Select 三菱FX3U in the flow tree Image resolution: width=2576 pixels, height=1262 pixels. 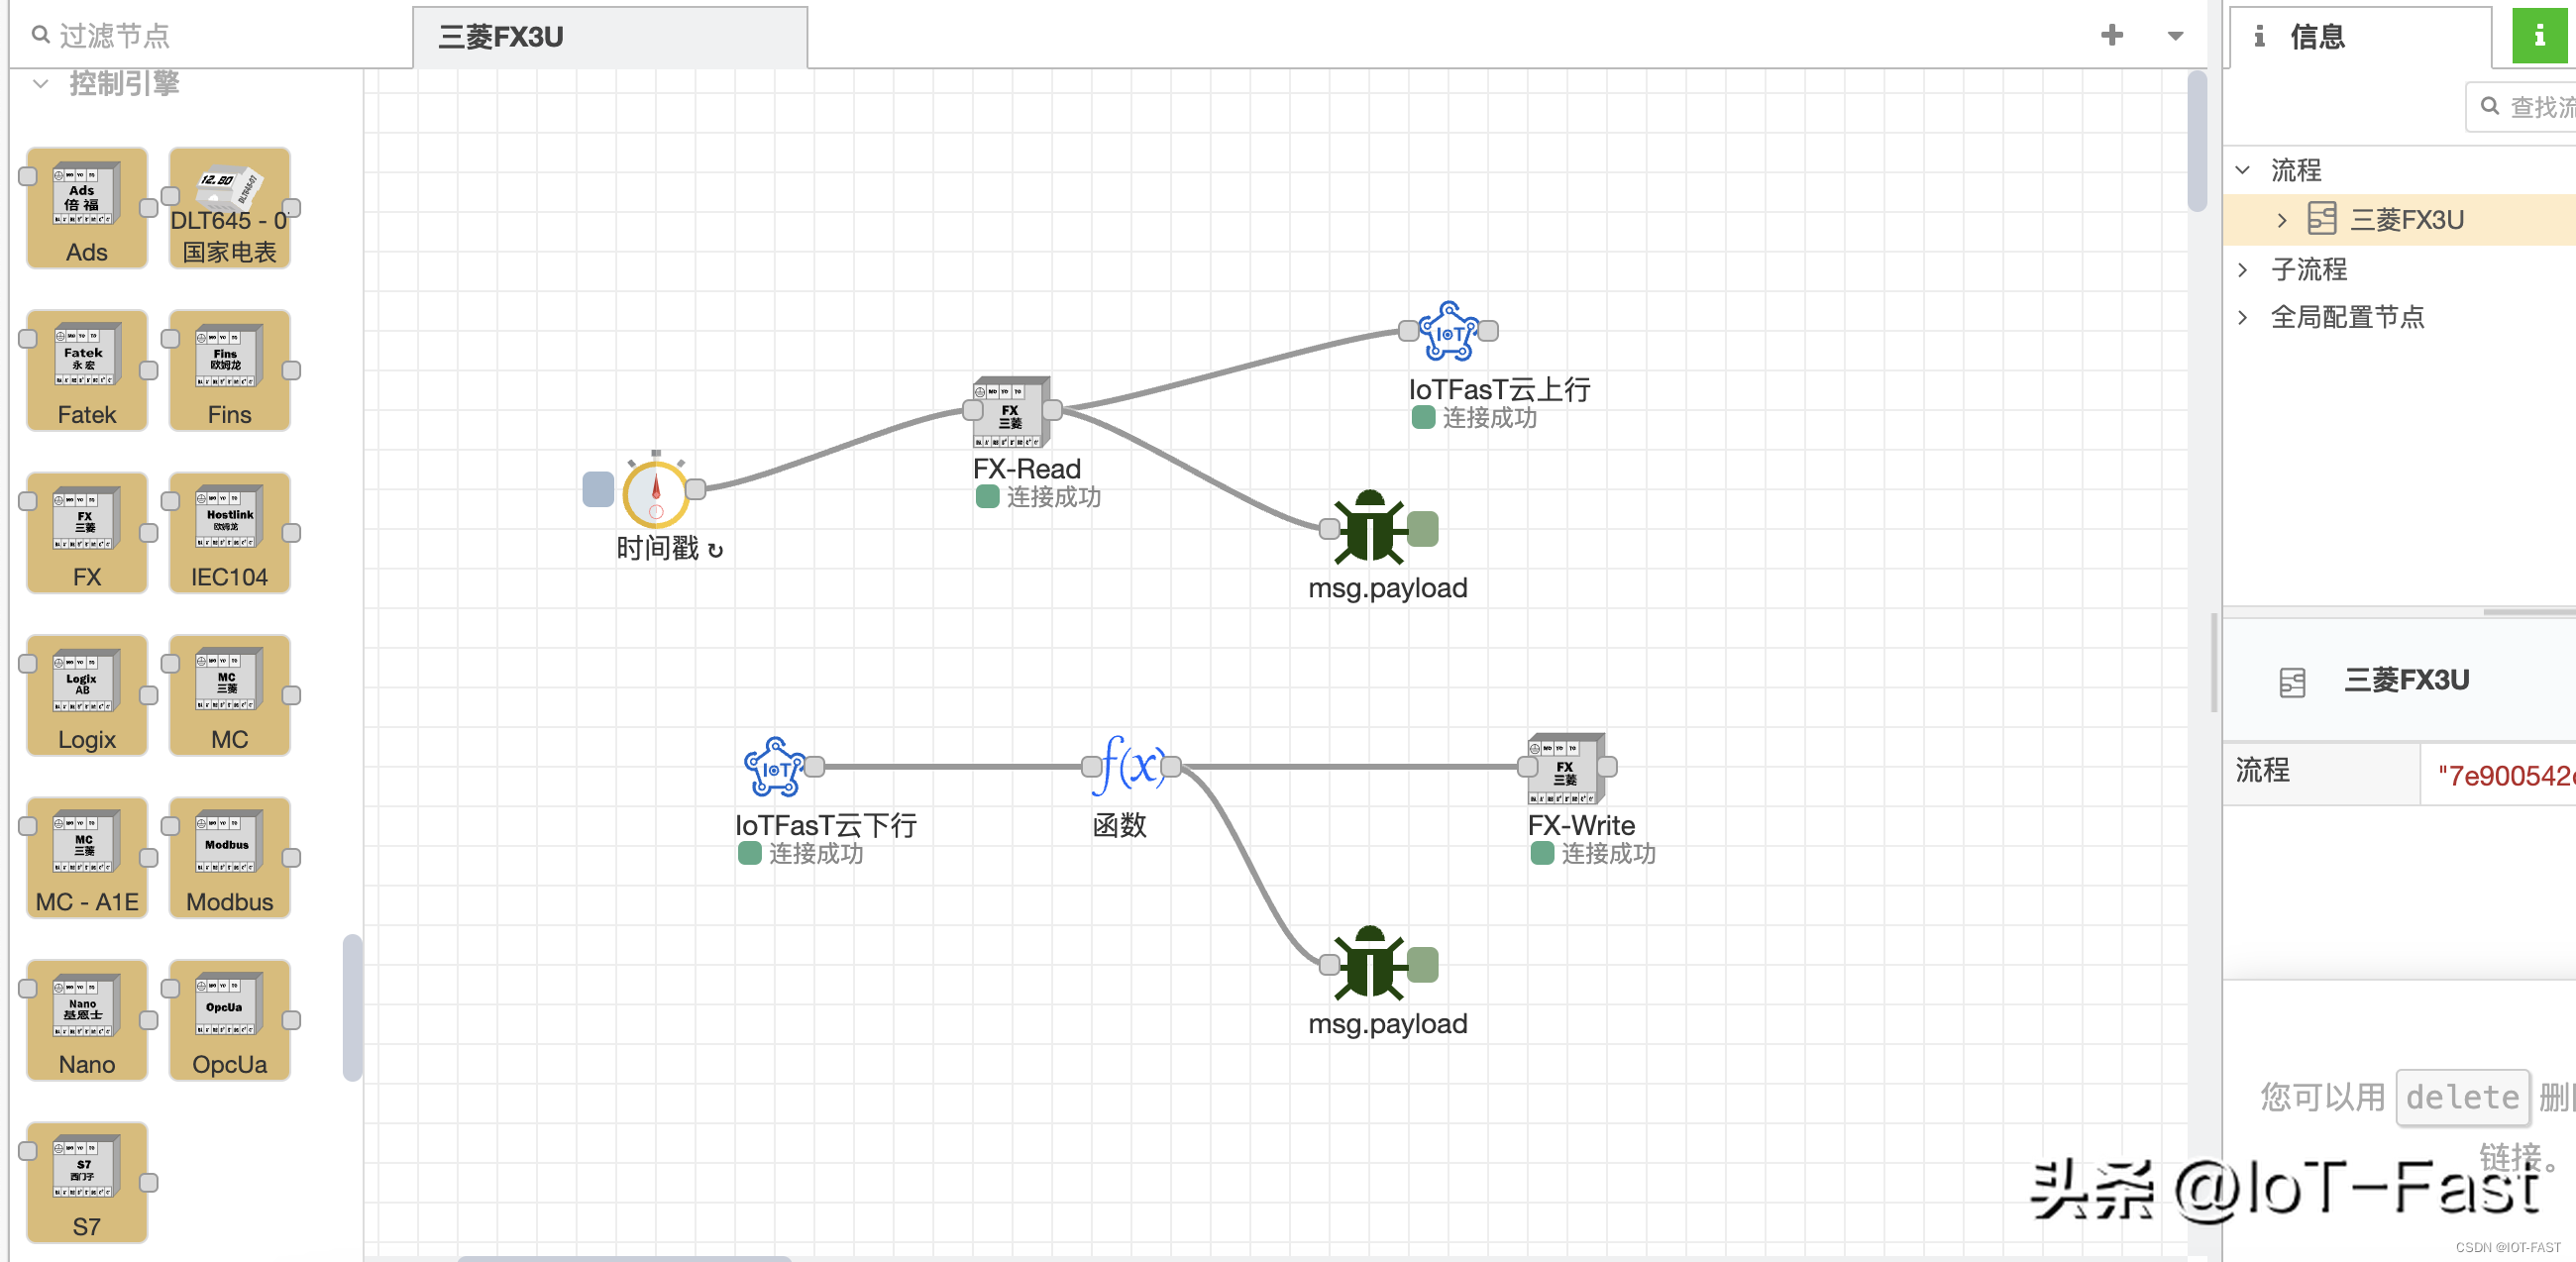coord(2405,220)
